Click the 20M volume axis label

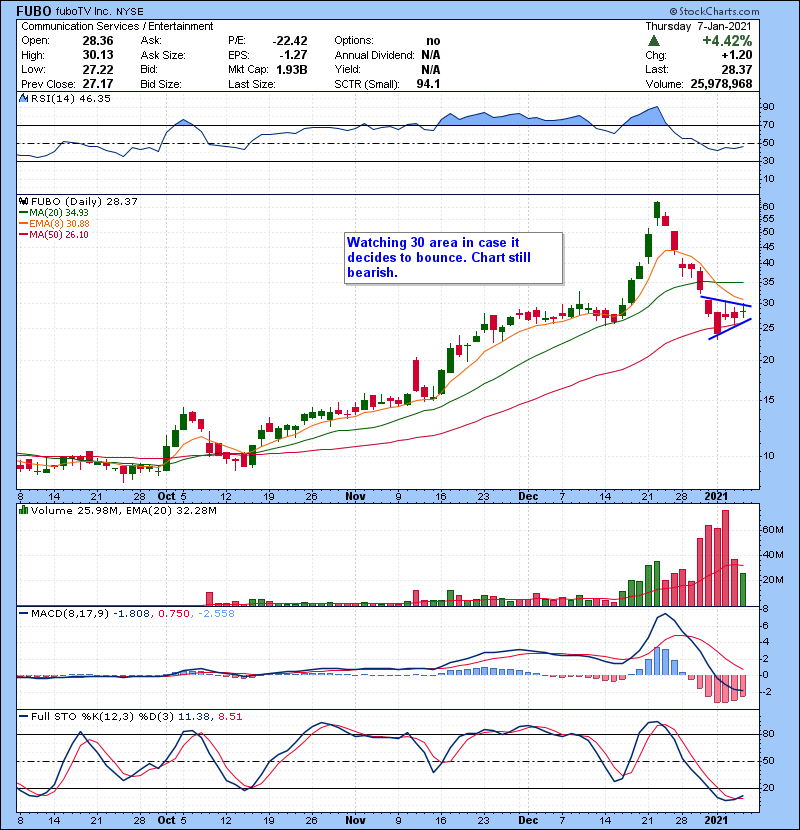[773, 580]
